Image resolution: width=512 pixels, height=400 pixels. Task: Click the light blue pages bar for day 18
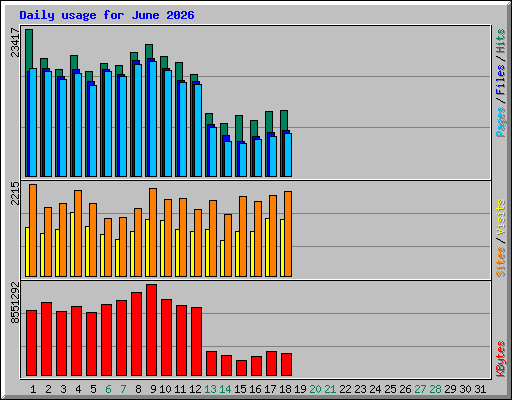[288, 155]
